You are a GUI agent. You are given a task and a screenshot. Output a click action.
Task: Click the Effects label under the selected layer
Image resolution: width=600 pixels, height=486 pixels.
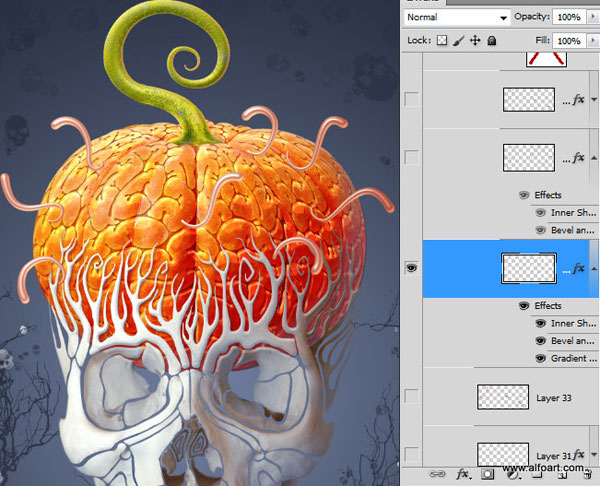point(548,306)
